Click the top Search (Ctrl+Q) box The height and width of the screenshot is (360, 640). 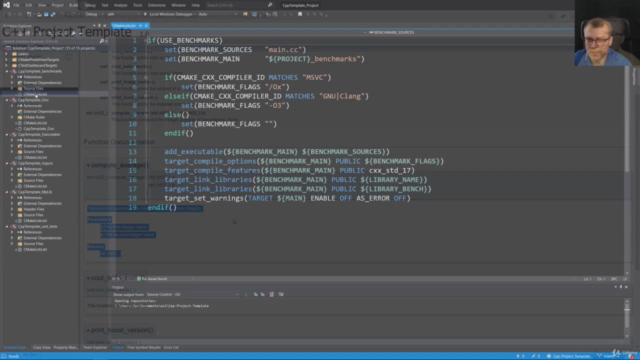click(x=239, y=5)
